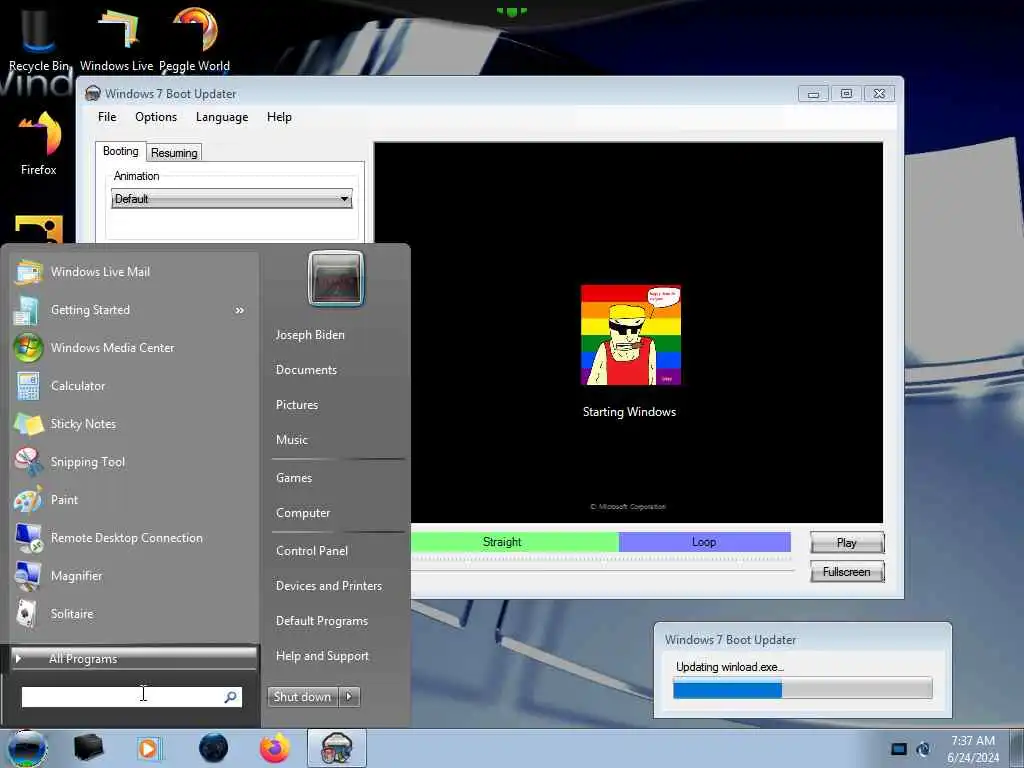This screenshot has width=1024, height=768.
Task: Open Music from Start menu
Action: [x=292, y=440]
